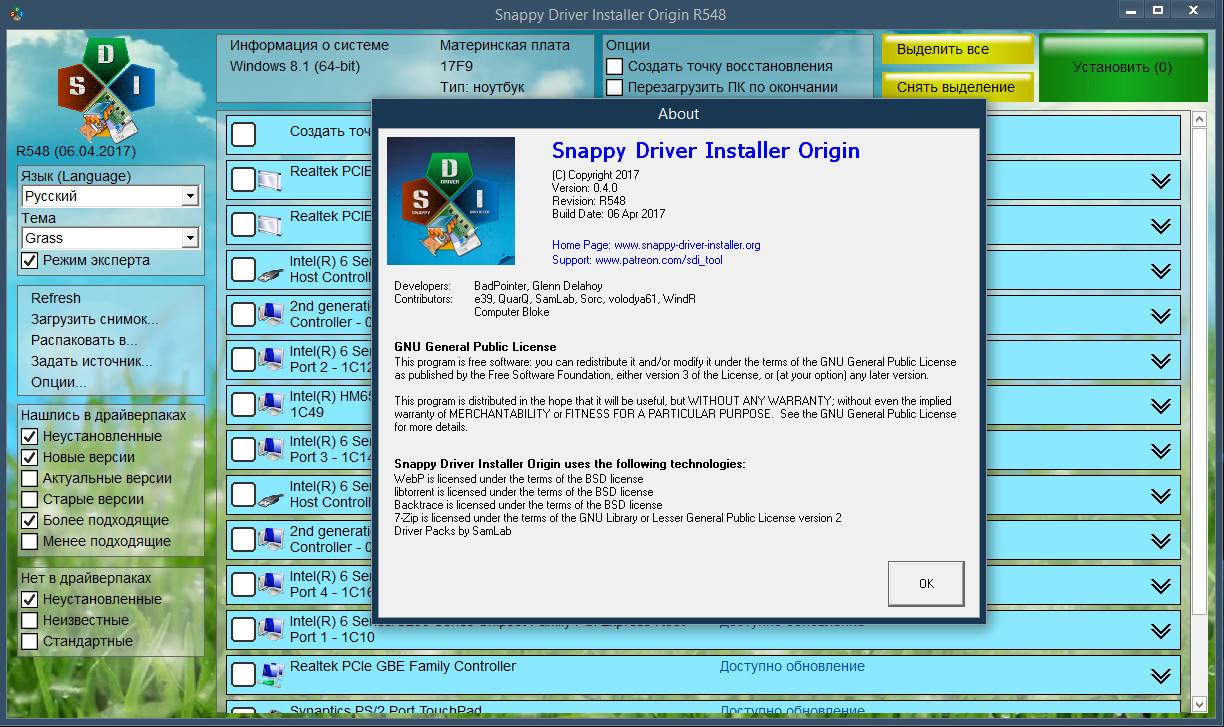Open 'Опции...' in the left menu
The image size is (1224, 727).
point(59,382)
